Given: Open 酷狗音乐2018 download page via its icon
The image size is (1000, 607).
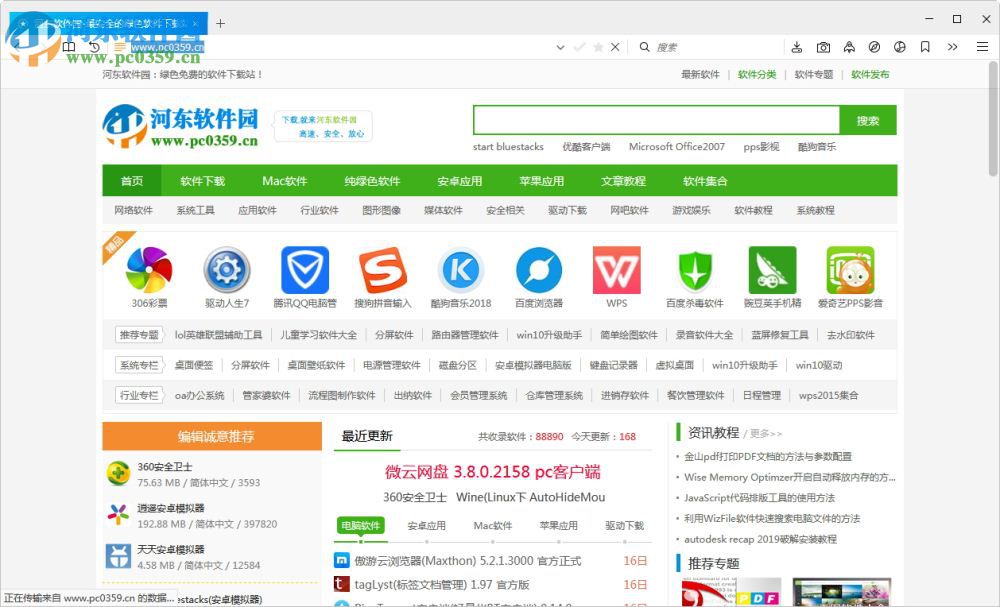Looking at the screenshot, I should pos(460,271).
